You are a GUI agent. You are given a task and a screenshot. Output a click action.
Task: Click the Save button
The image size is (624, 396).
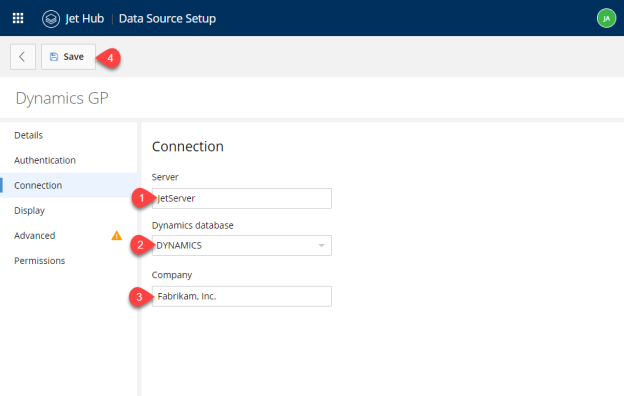click(x=68, y=57)
